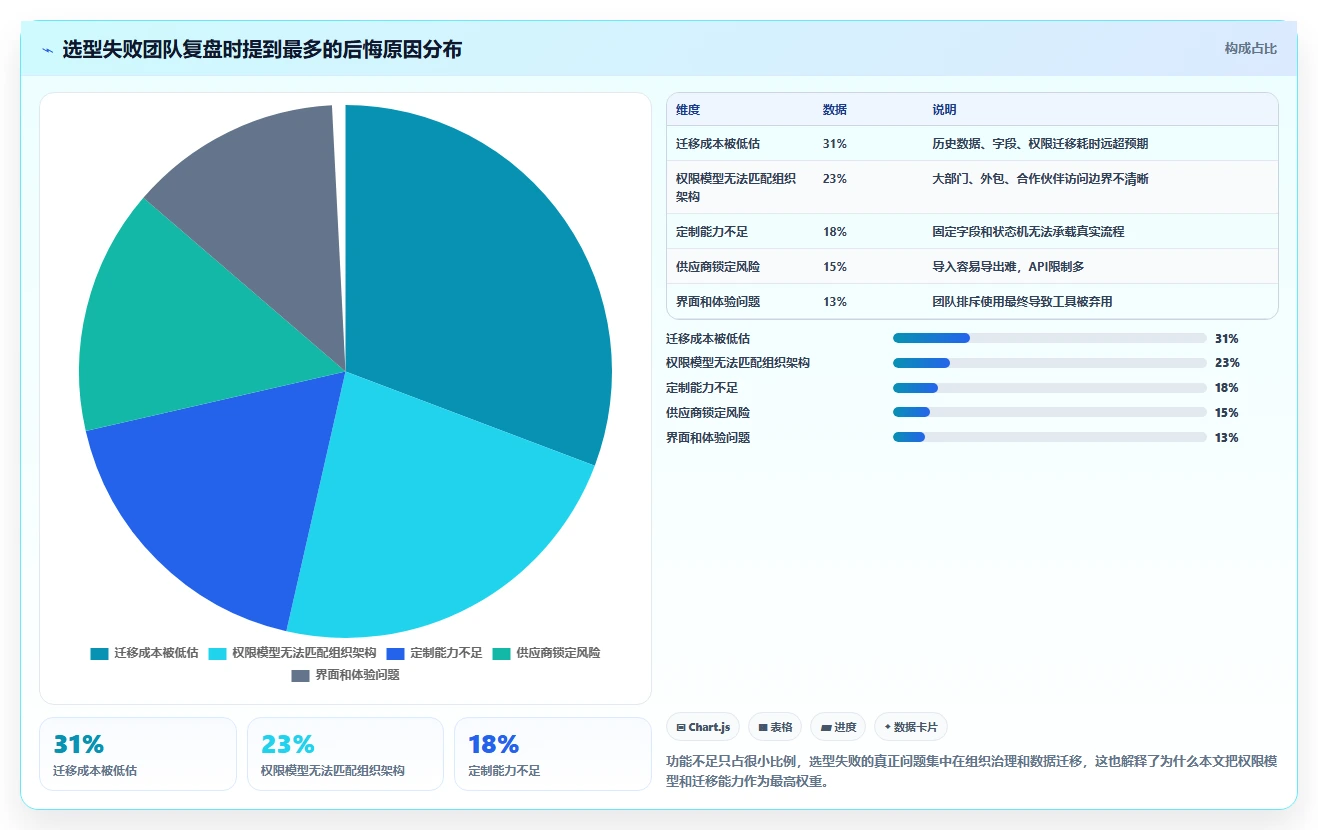
Task: Click the 维度 table column header
Action: tap(688, 110)
